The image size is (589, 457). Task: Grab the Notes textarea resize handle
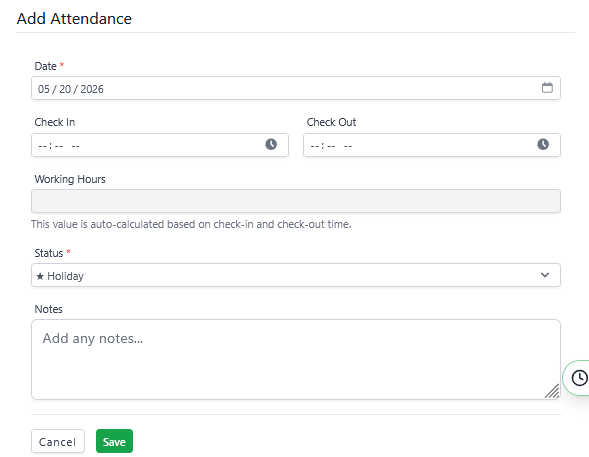(x=552, y=391)
